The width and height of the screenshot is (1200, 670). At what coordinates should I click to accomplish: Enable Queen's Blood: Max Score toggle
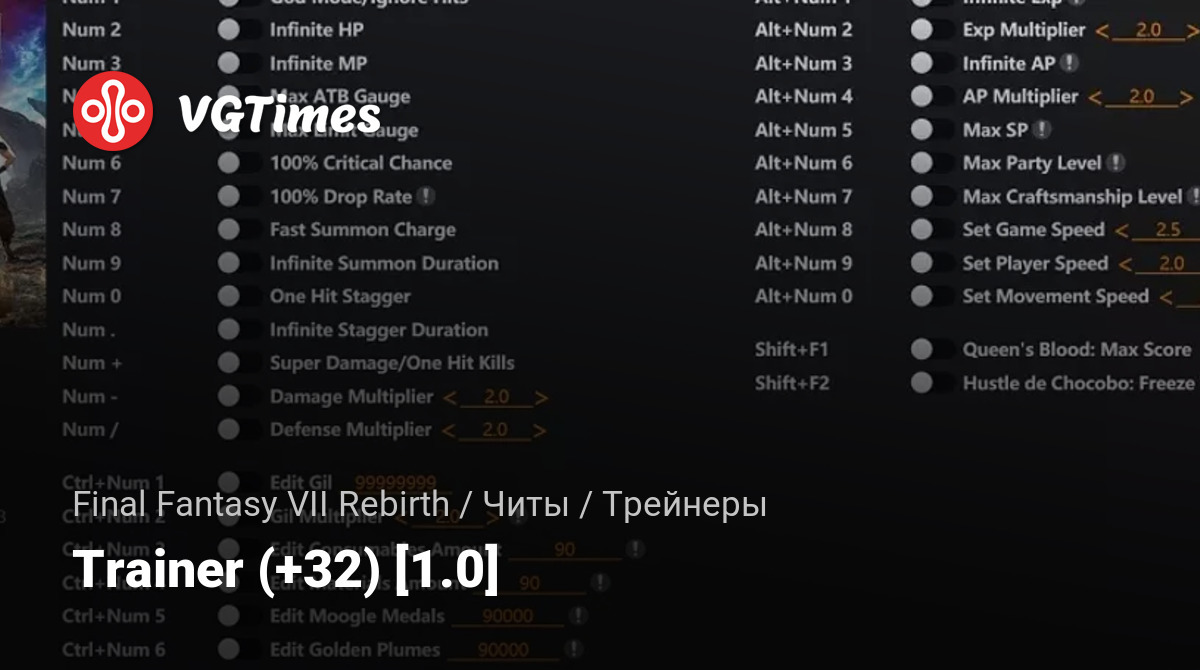[922, 349]
